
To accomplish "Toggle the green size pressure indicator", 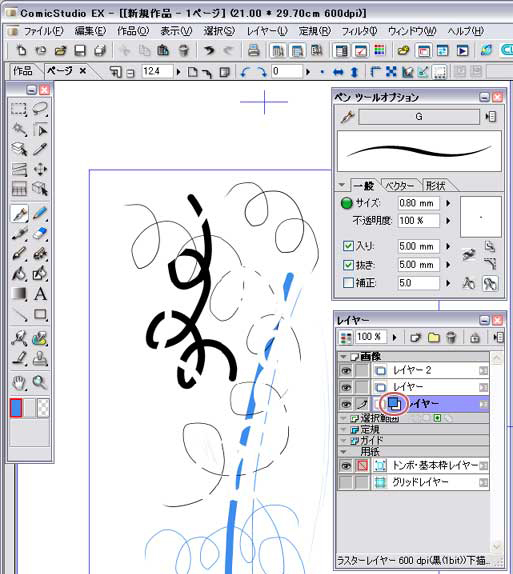I will tap(346, 203).
